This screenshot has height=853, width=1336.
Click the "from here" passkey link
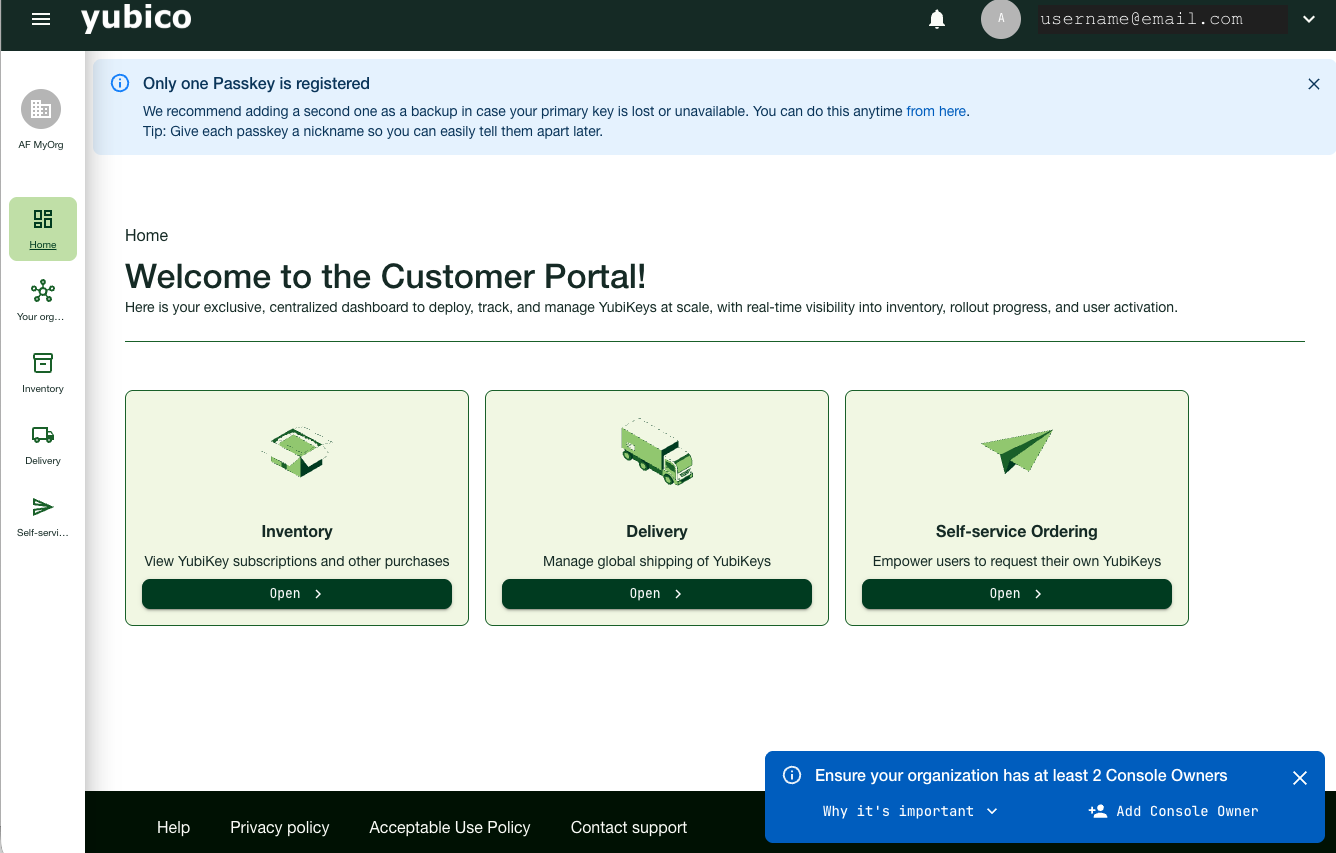(x=936, y=111)
